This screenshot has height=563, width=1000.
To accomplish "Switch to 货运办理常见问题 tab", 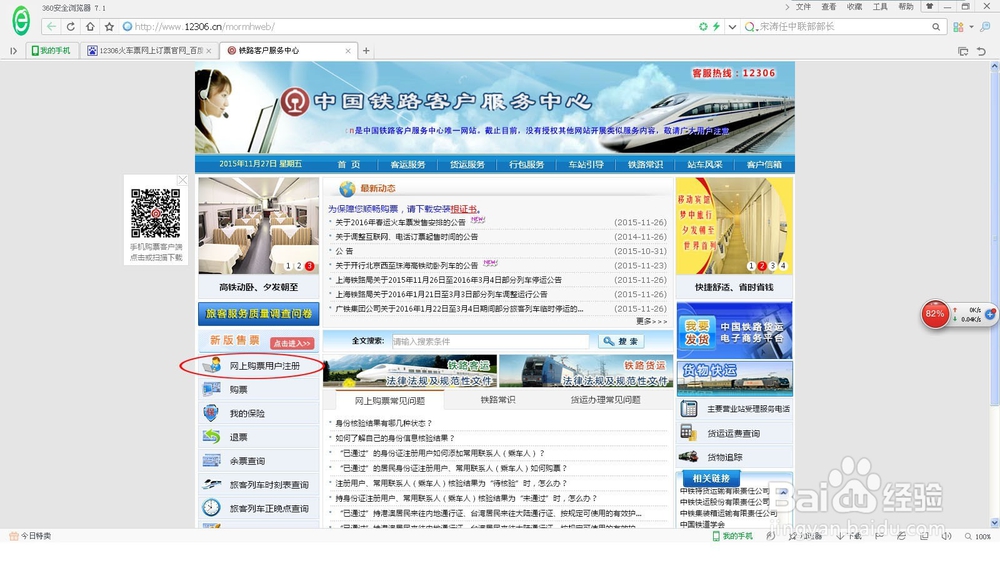I will point(605,400).
